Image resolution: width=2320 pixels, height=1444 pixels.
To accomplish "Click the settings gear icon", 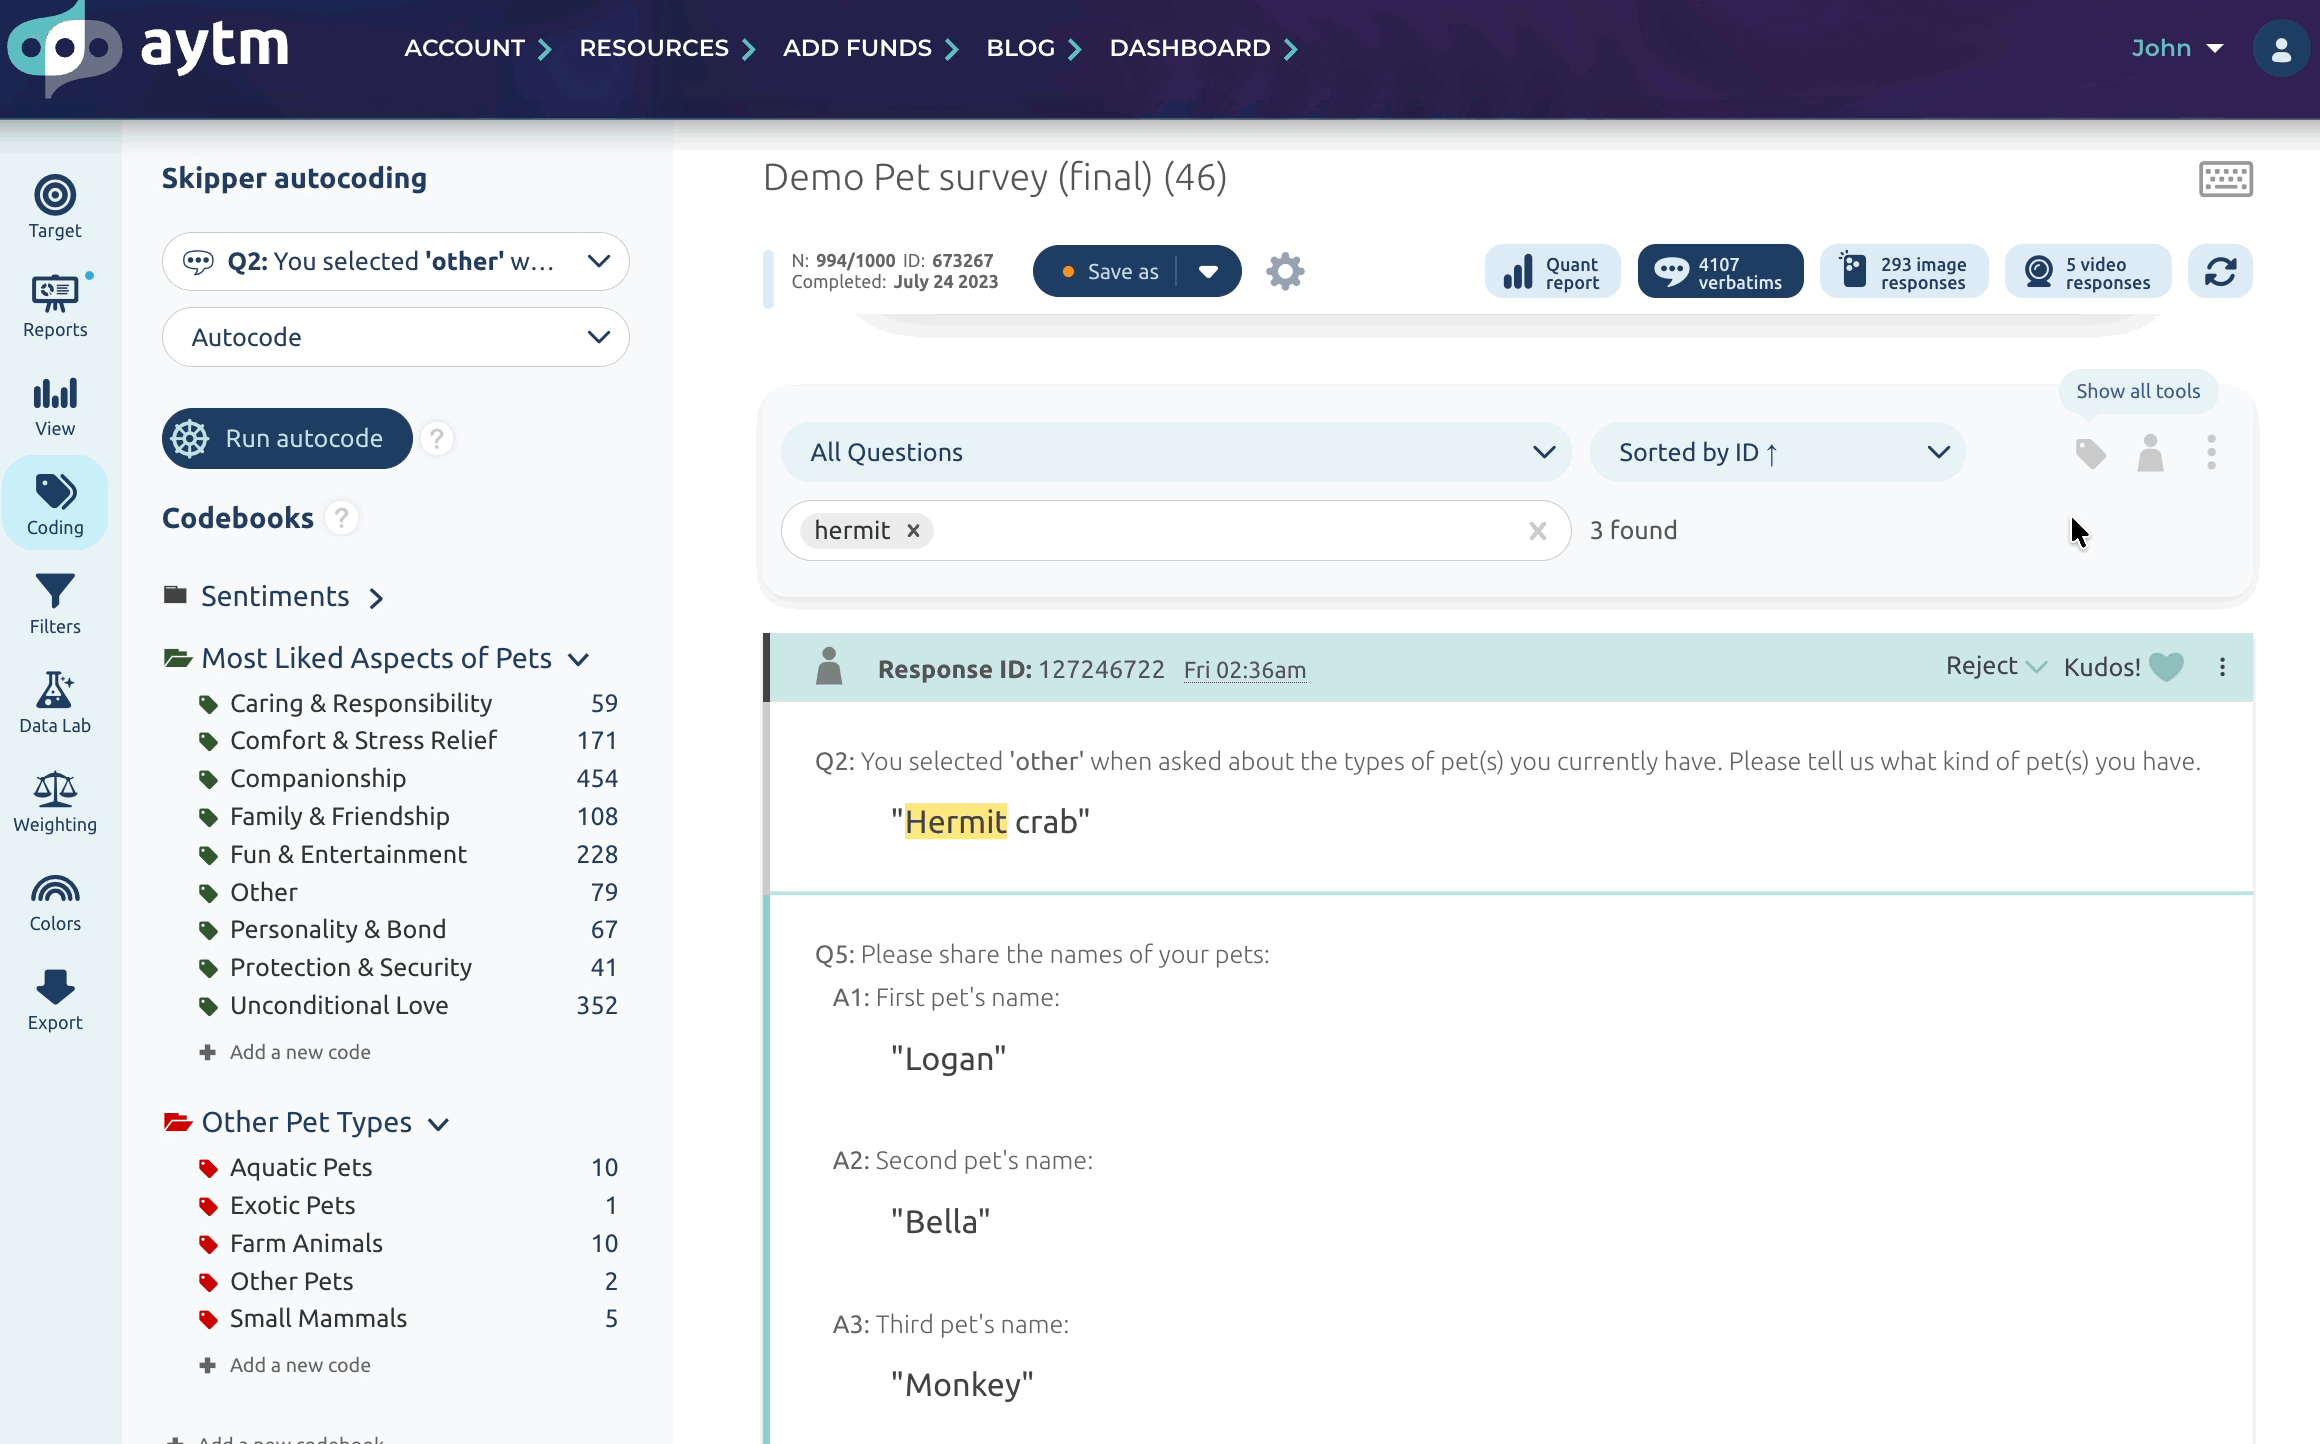I will point(1285,271).
